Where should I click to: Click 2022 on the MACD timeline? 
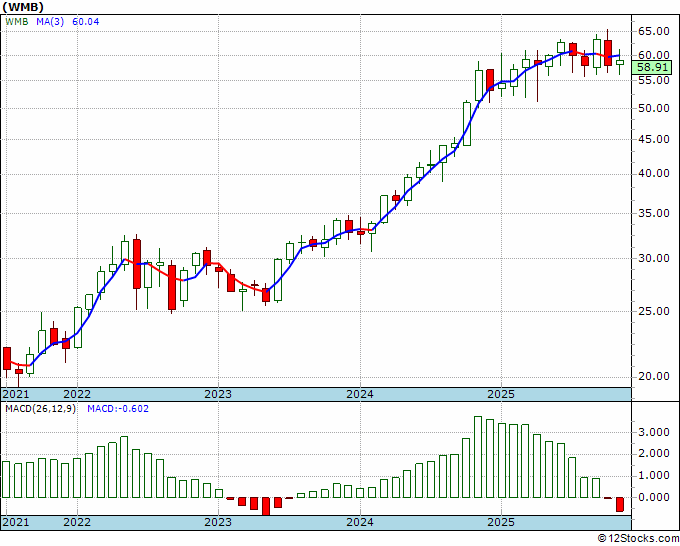pos(77,522)
